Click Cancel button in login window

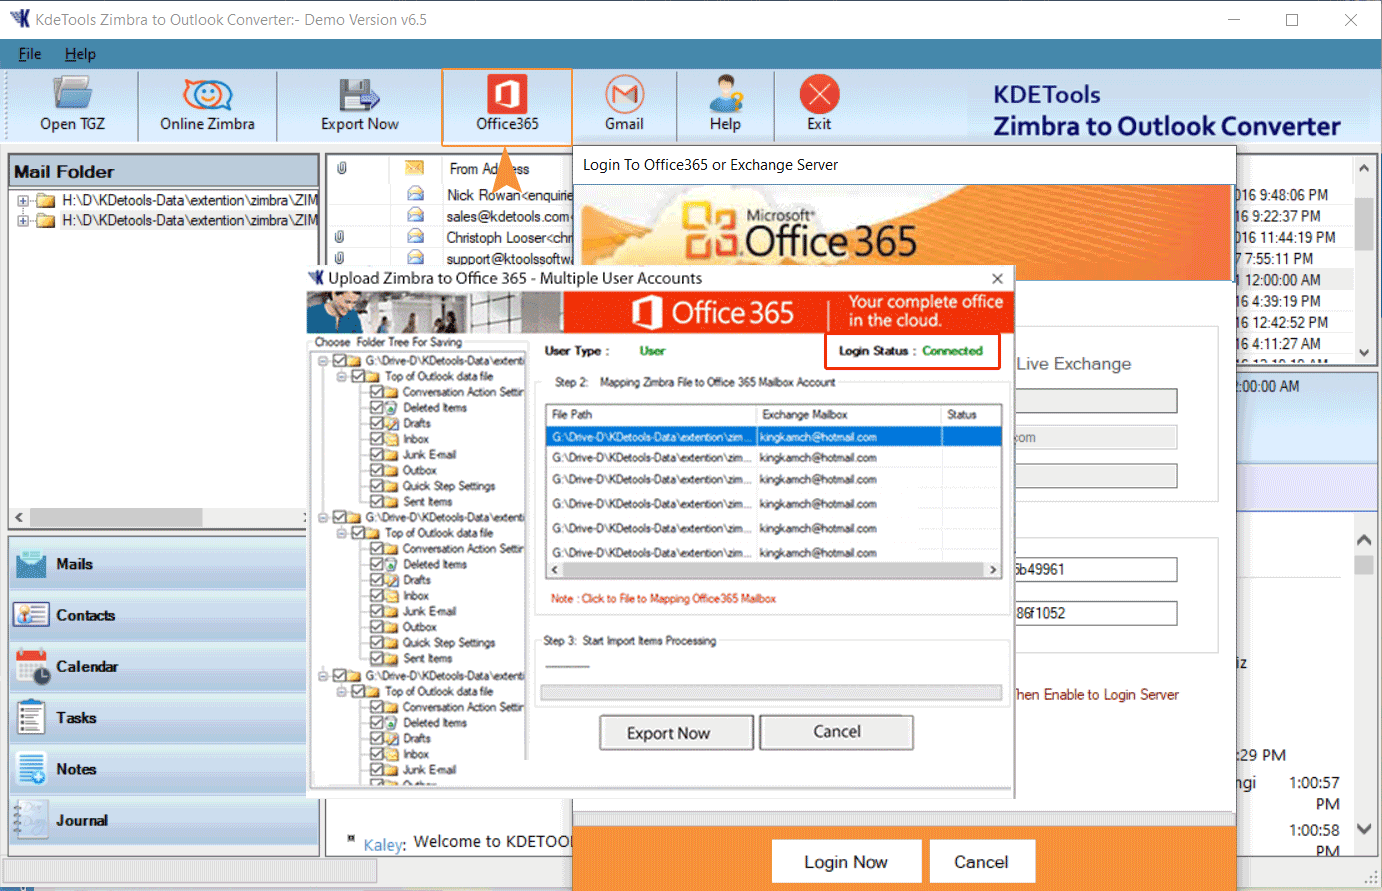point(981,862)
